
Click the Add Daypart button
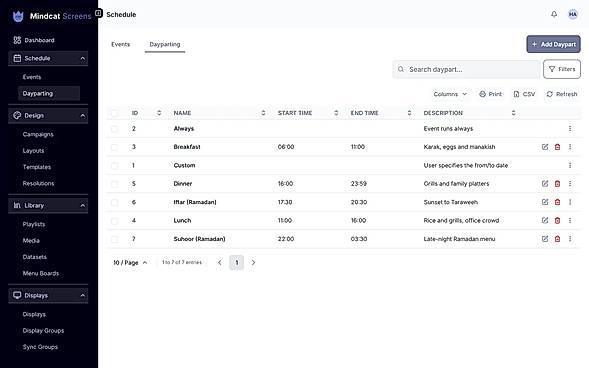[x=553, y=44]
